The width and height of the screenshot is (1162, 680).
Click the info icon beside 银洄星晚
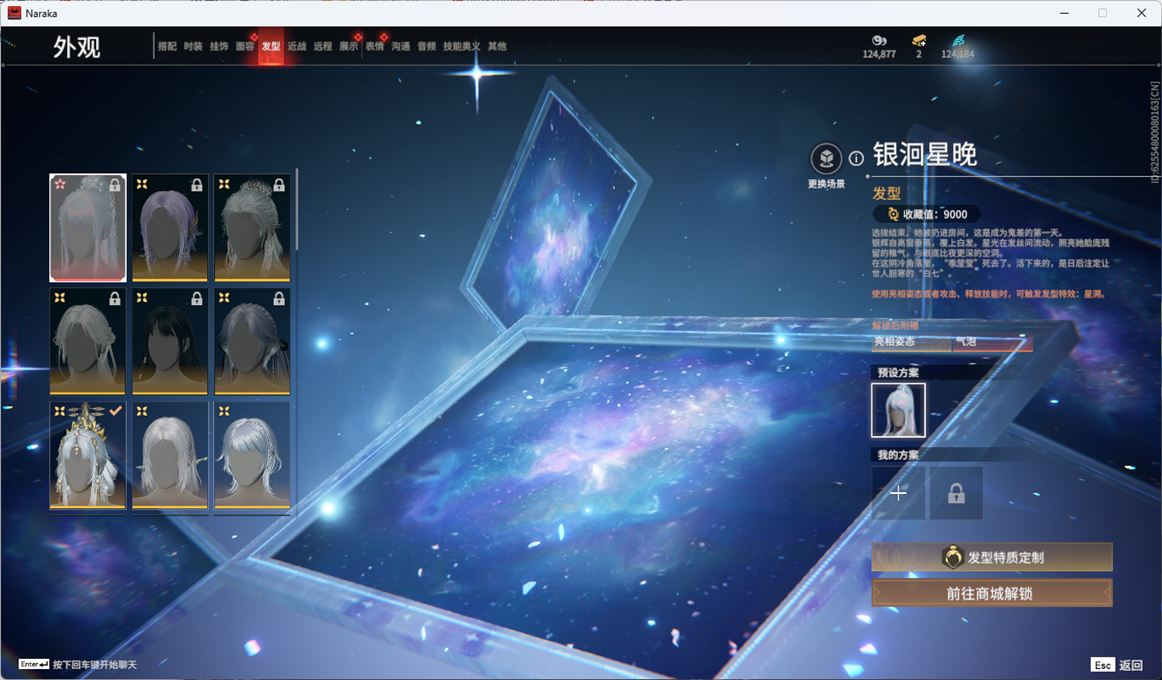[856, 158]
